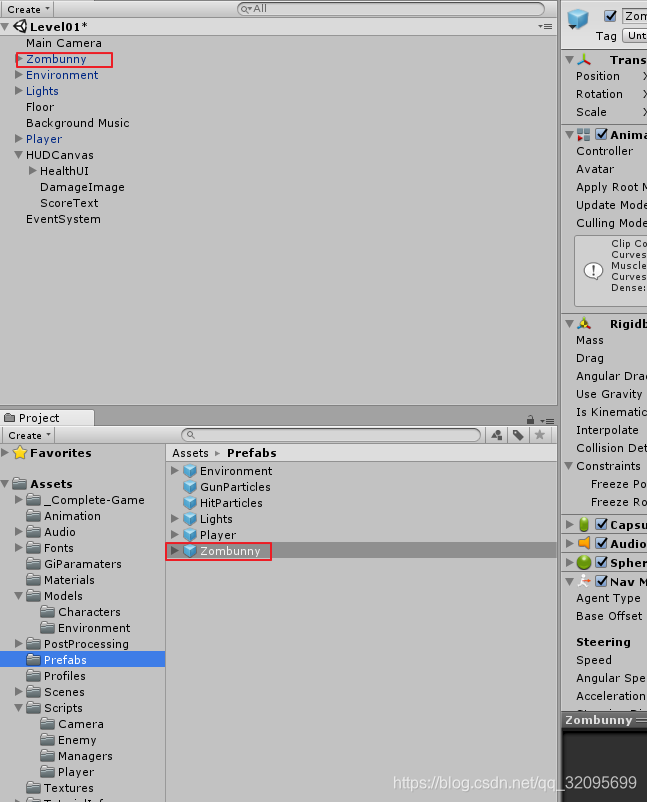647x802 pixels.
Task: Toggle the Animator component checkbox
Action: click(602, 134)
